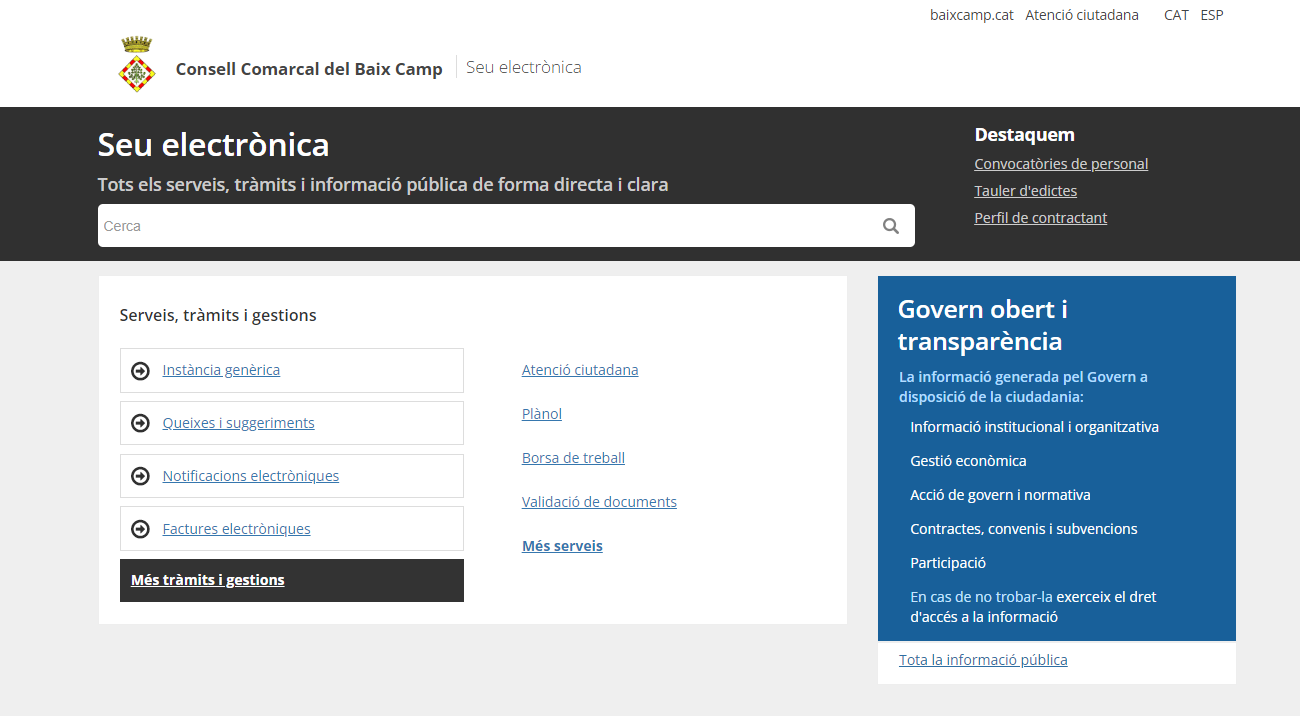Click Tota la informació pública link

tap(983, 660)
